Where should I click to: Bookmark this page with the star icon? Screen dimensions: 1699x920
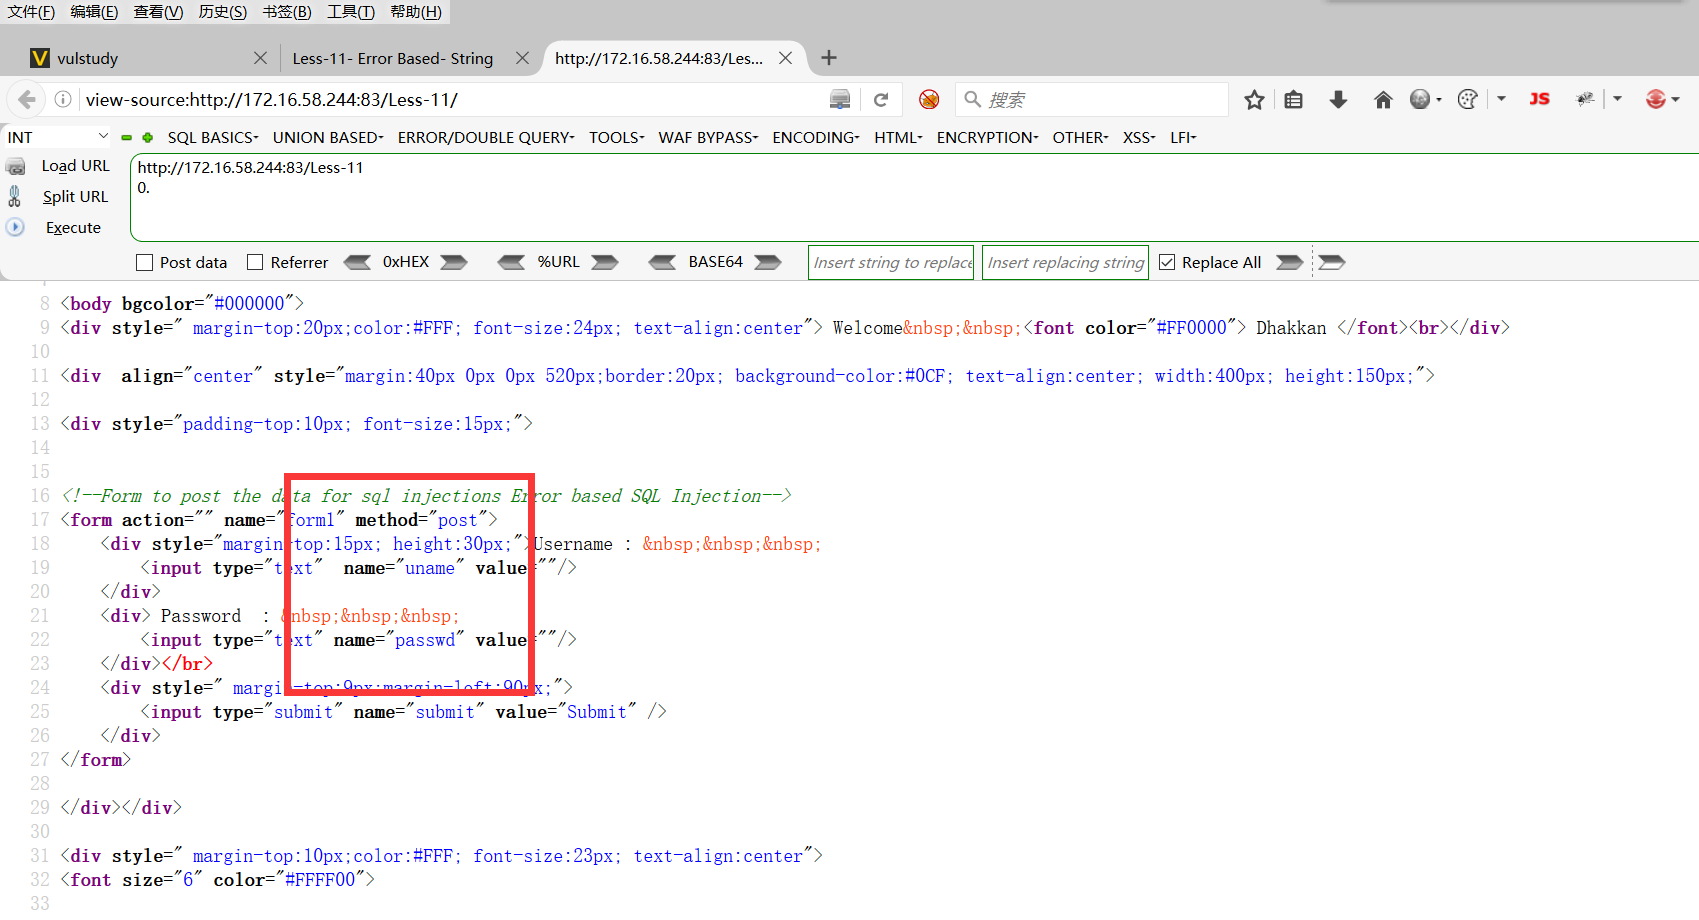point(1254,99)
